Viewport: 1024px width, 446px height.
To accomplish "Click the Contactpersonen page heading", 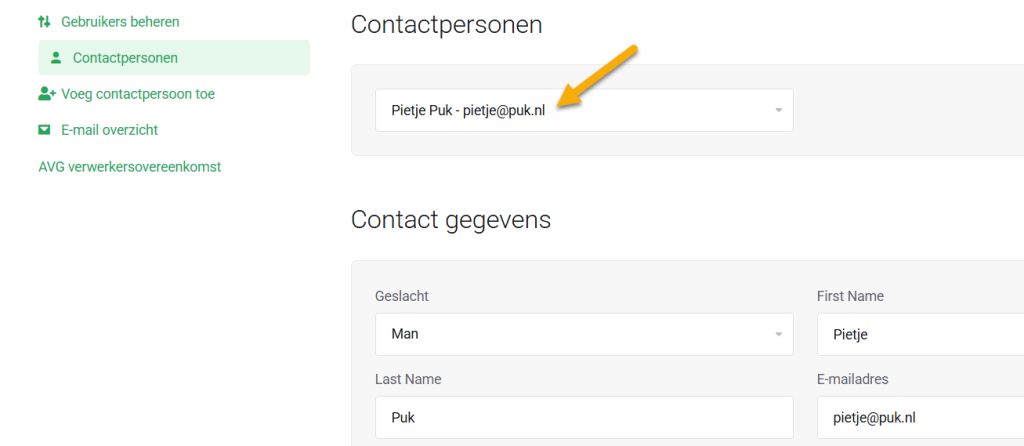I will click(x=446, y=25).
